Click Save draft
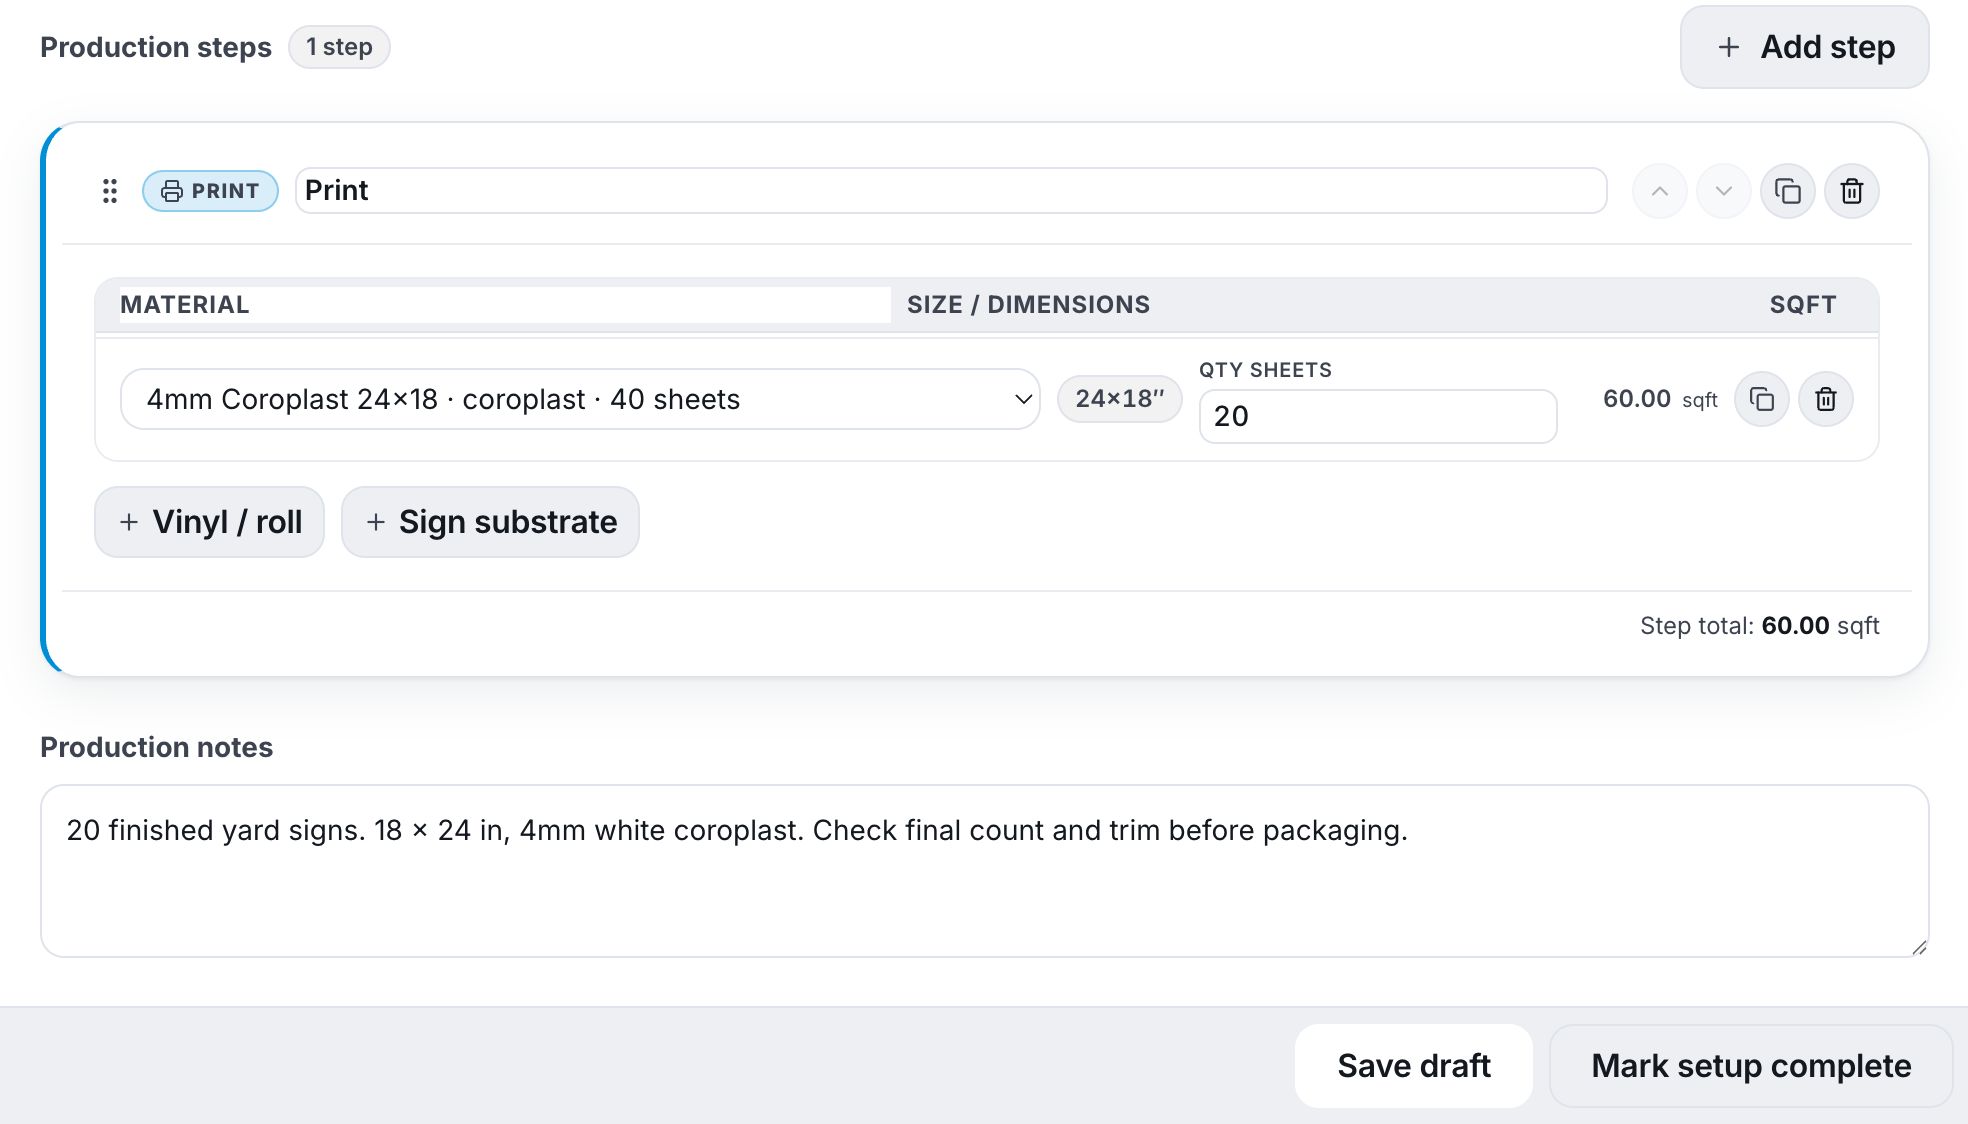 point(1414,1066)
